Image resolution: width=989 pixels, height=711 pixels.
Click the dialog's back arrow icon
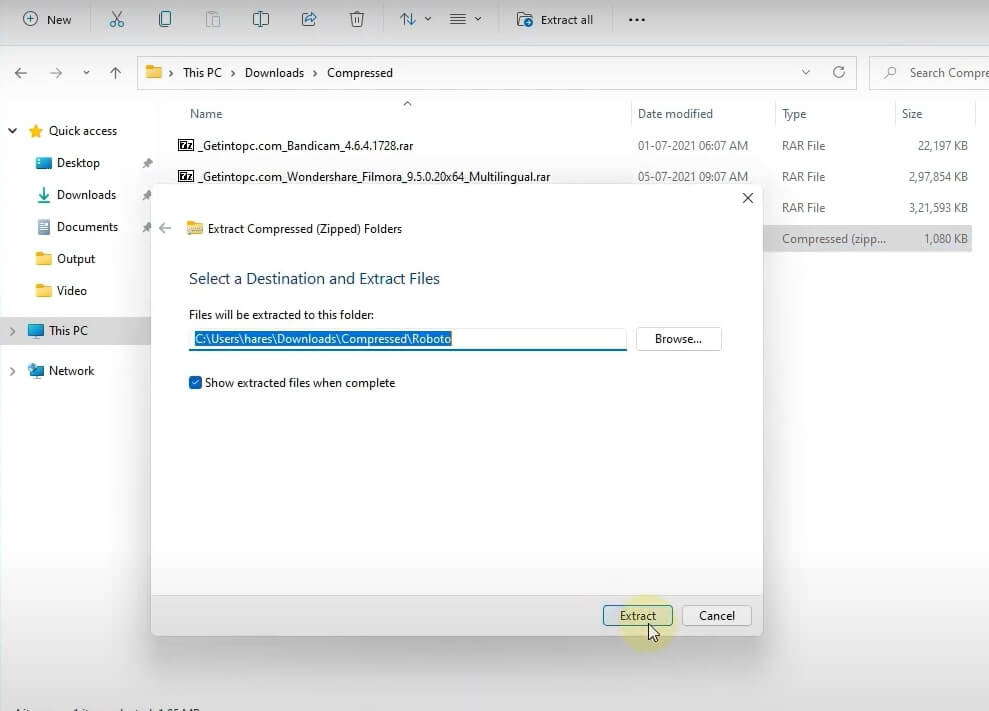(x=165, y=228)
